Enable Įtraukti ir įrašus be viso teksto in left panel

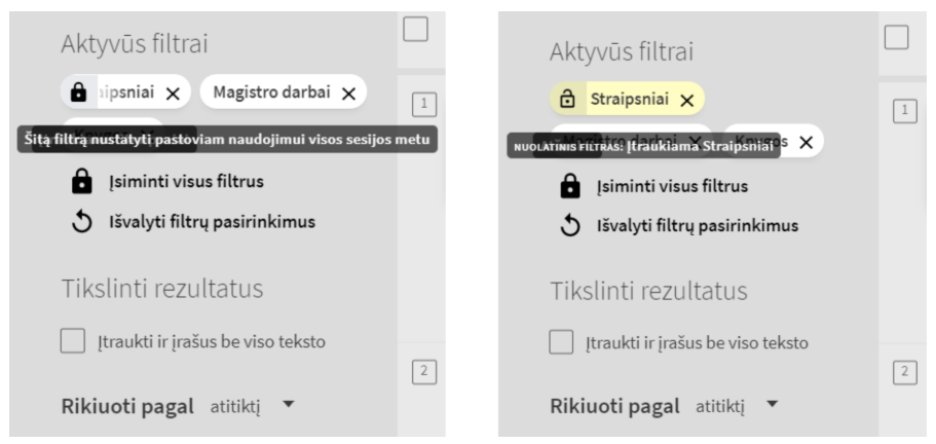pos(72,342)
